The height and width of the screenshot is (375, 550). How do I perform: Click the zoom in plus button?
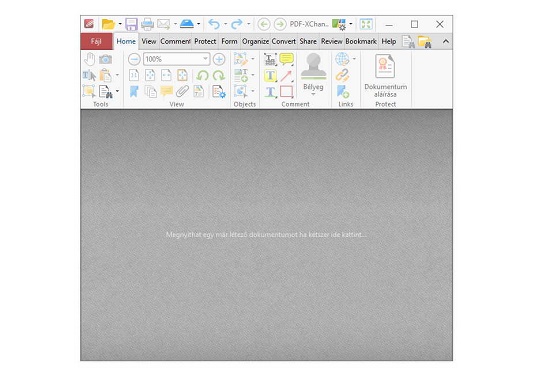pos(219,59)
